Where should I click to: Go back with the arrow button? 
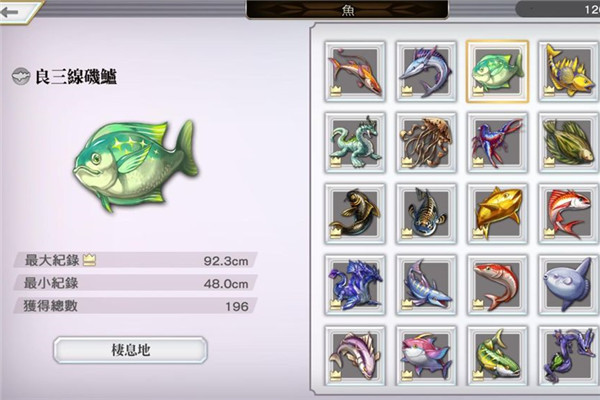[13, 11]
